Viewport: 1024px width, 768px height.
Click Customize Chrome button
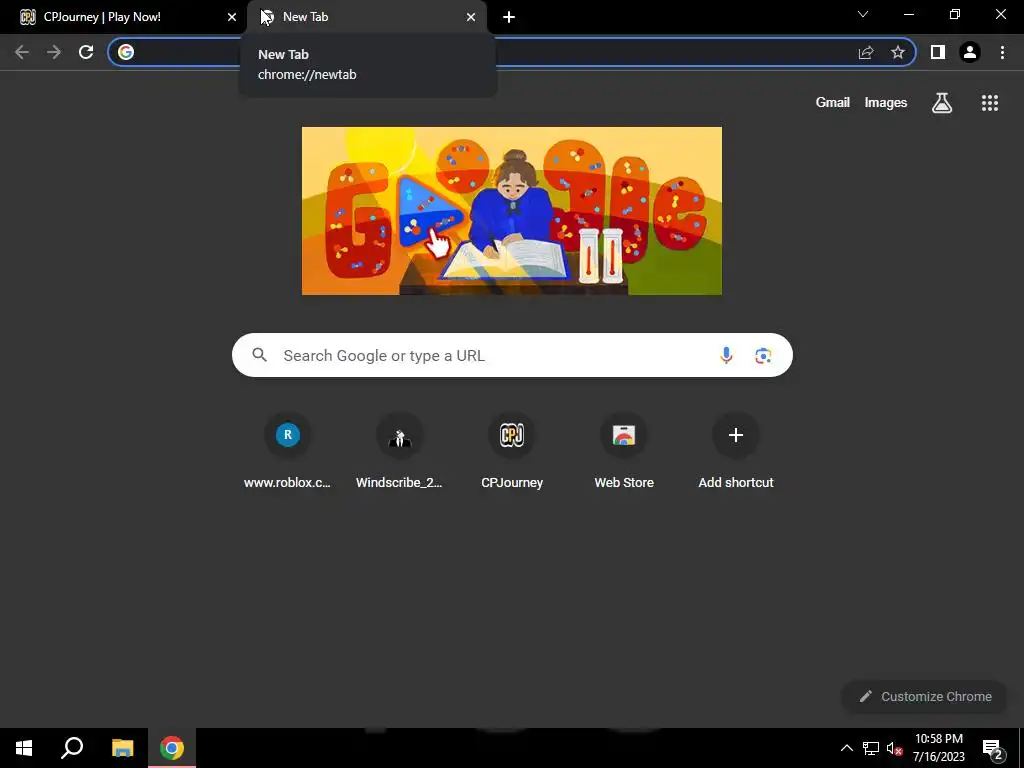pyautogui.click(x=925, y=696)
